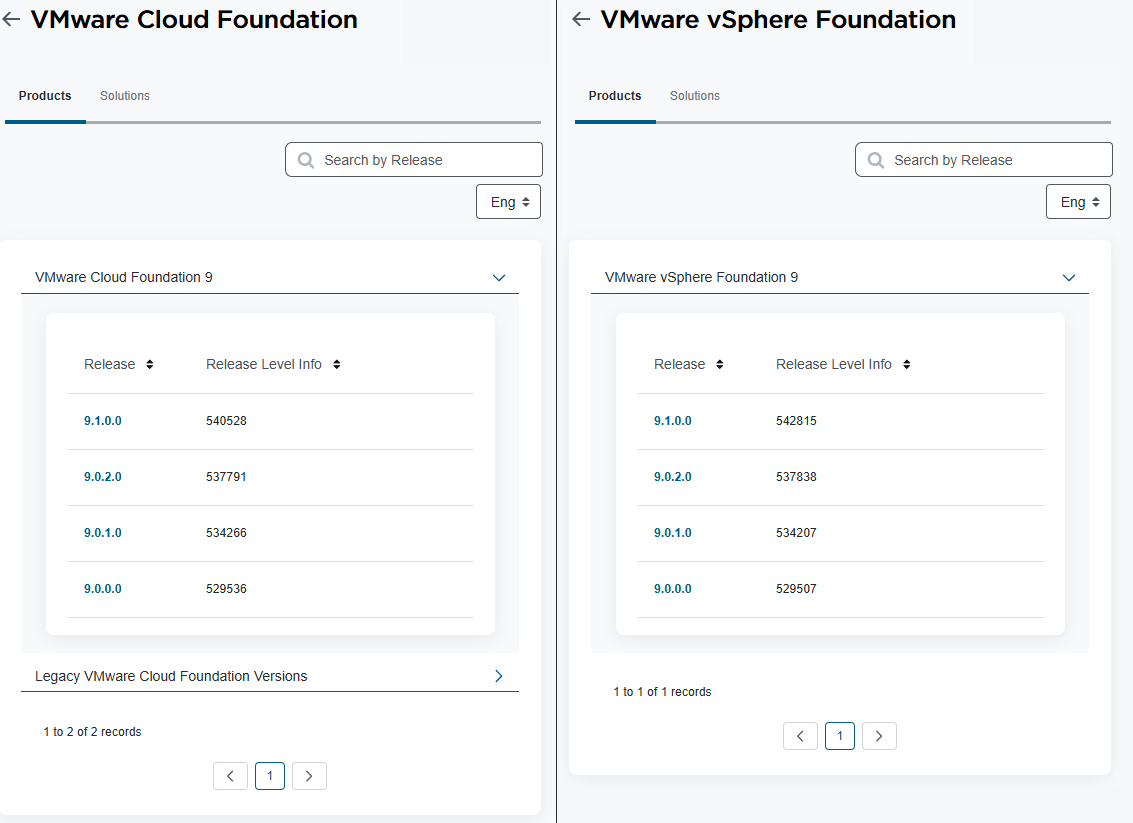Click page 1 button in Cloud Foundation pager
Image resolution: width=1133 pixels, height=823 pixels.
[x=270, y=776]
